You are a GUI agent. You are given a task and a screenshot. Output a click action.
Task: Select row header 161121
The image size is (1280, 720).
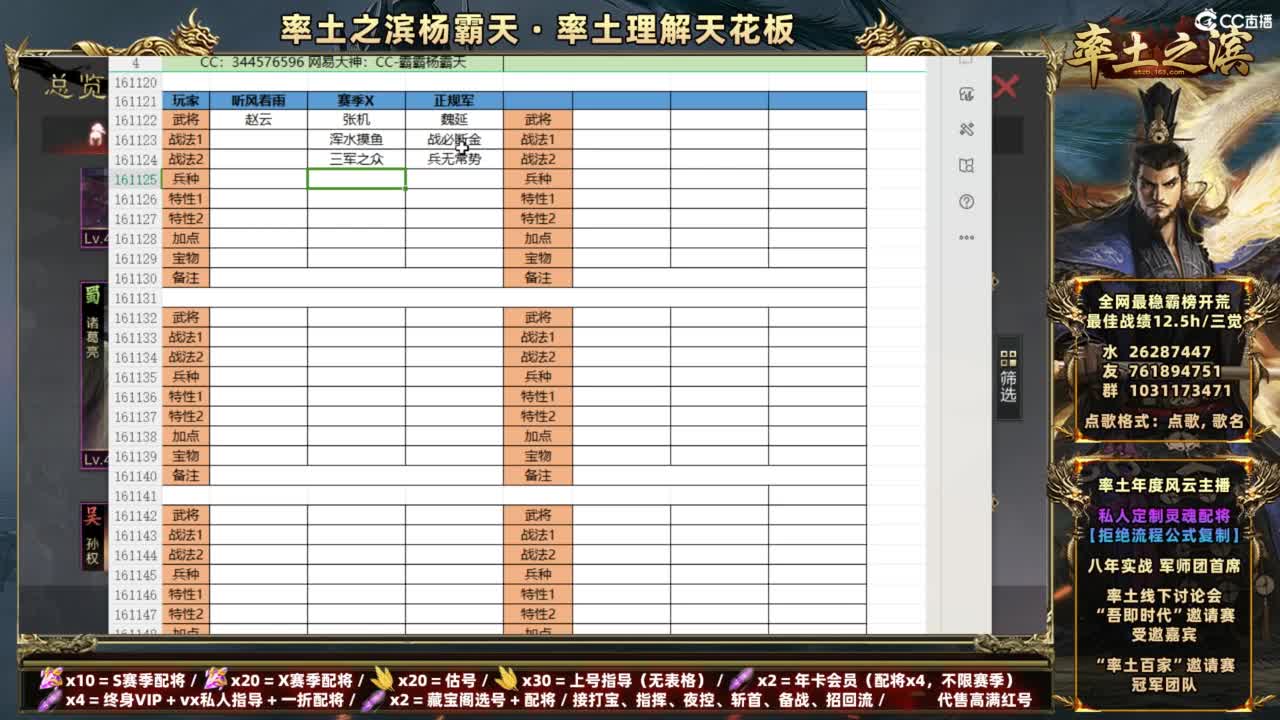pyautogui.click(x=135, y=101)
